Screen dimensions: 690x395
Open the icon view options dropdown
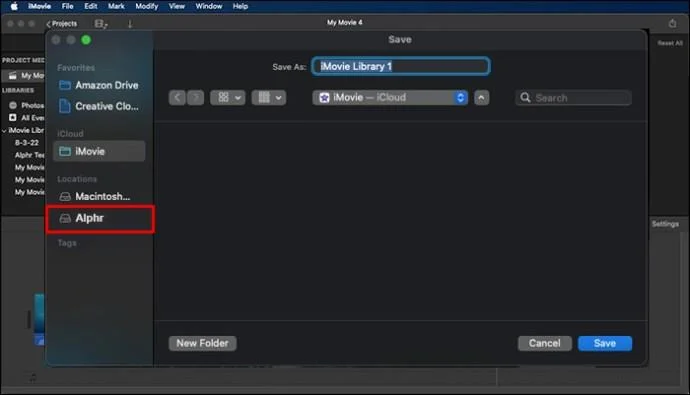coord(228,98)
